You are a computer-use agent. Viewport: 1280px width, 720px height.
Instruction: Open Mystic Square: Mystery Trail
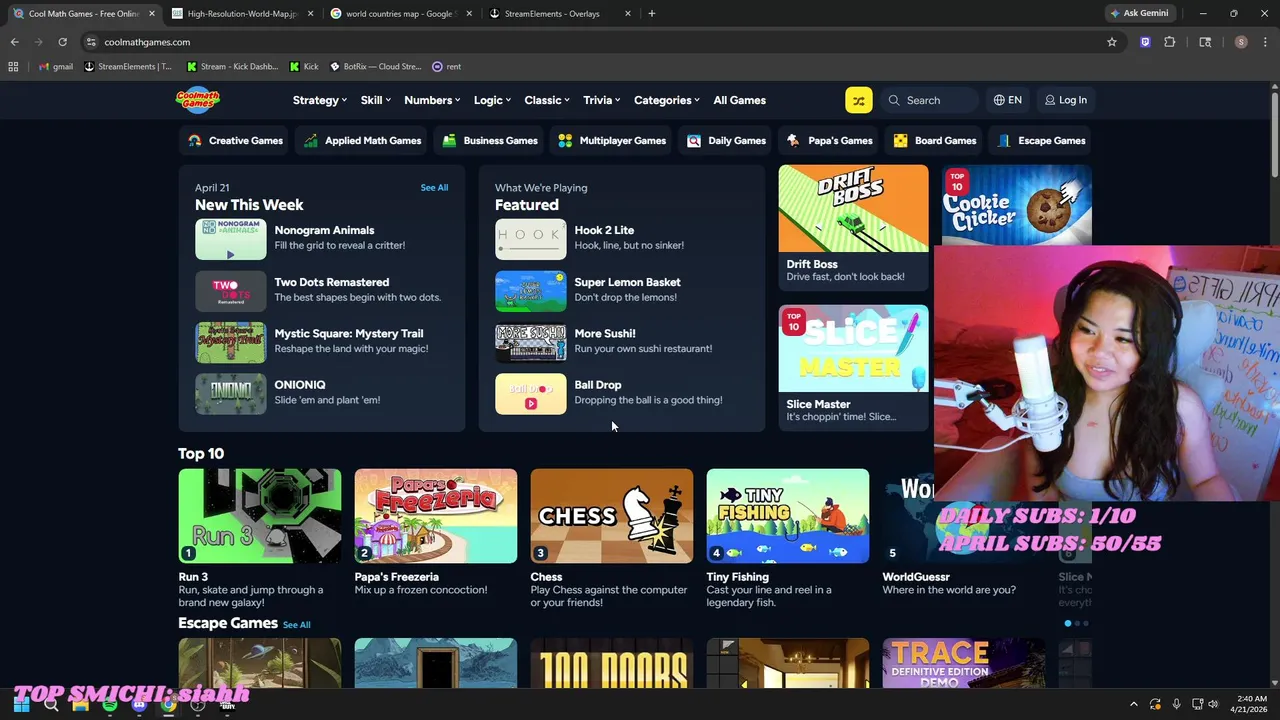click(x=320, y=341)
